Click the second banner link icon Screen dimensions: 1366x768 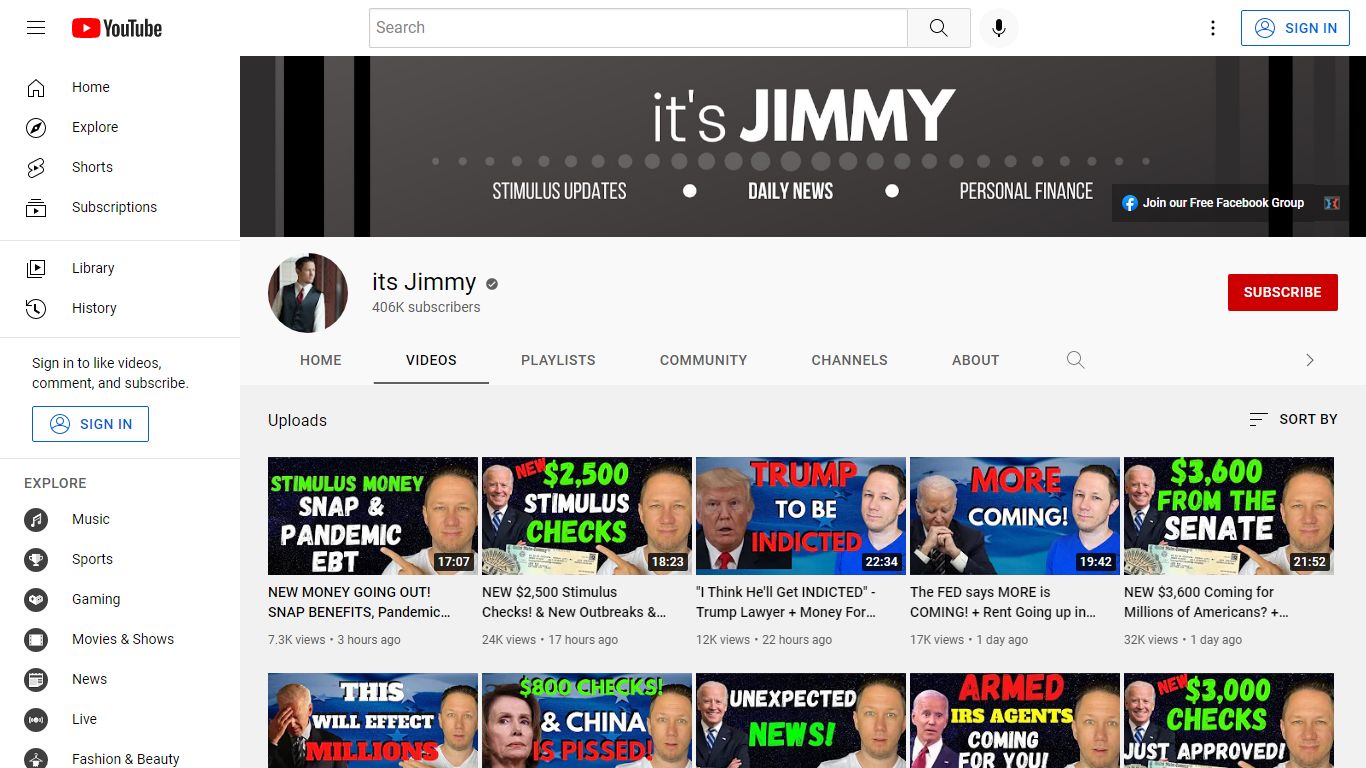pyautogui.click(x=1332, y=203)
